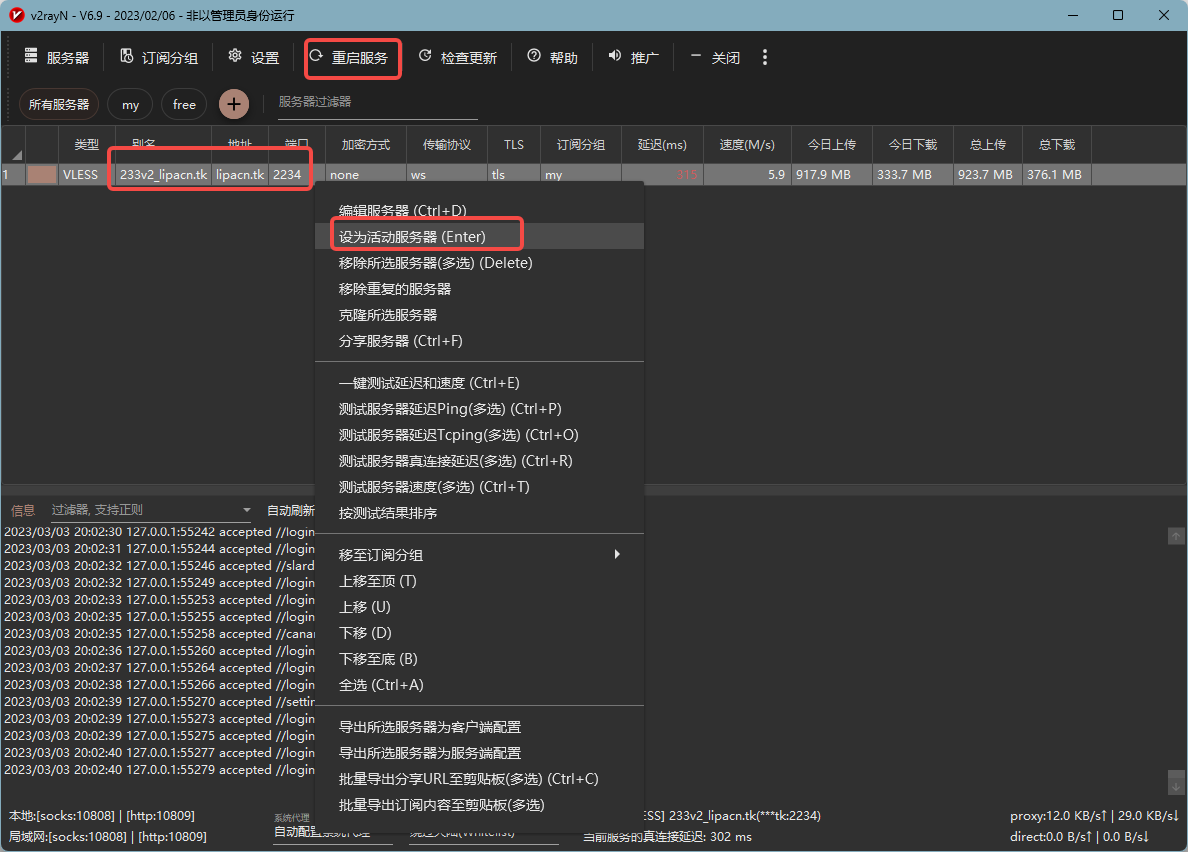Choose 导出所选服务器为客户端配置 entry

tap(479, 727)
